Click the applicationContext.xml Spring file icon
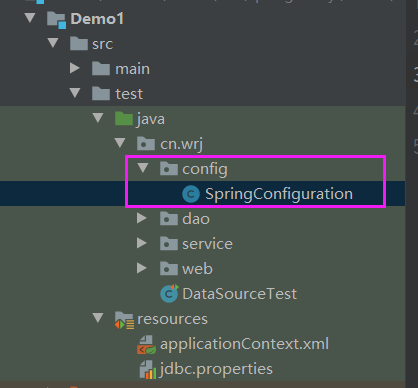418x388 pixels. pos(146,345)
